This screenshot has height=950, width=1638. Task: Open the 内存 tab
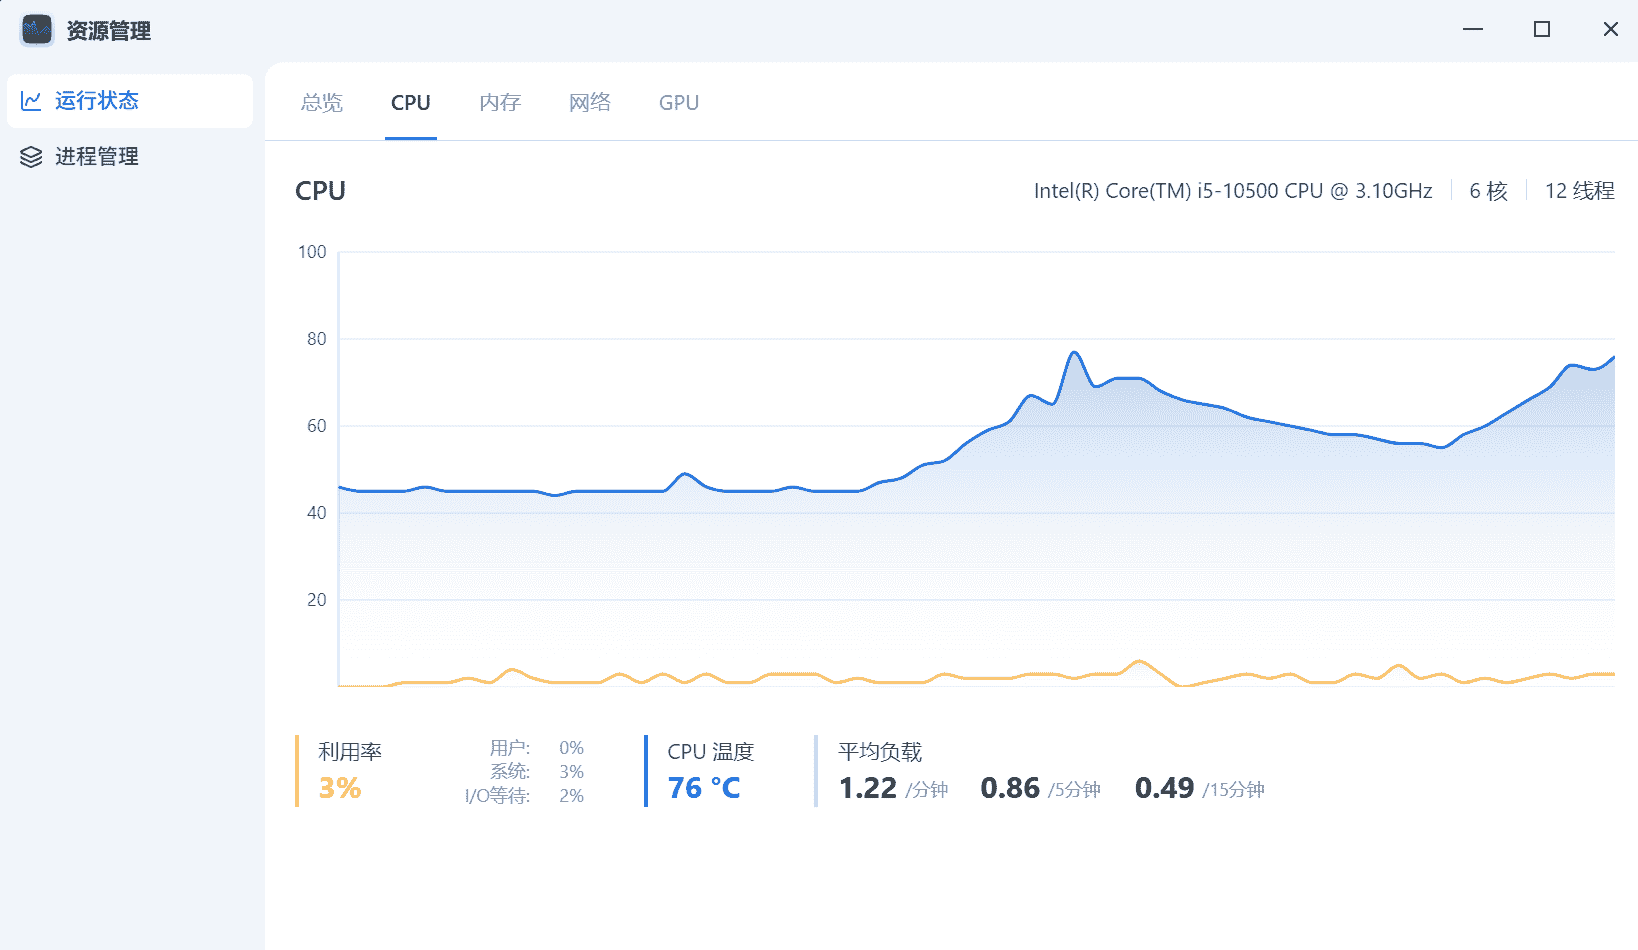(x=500, y=103)
